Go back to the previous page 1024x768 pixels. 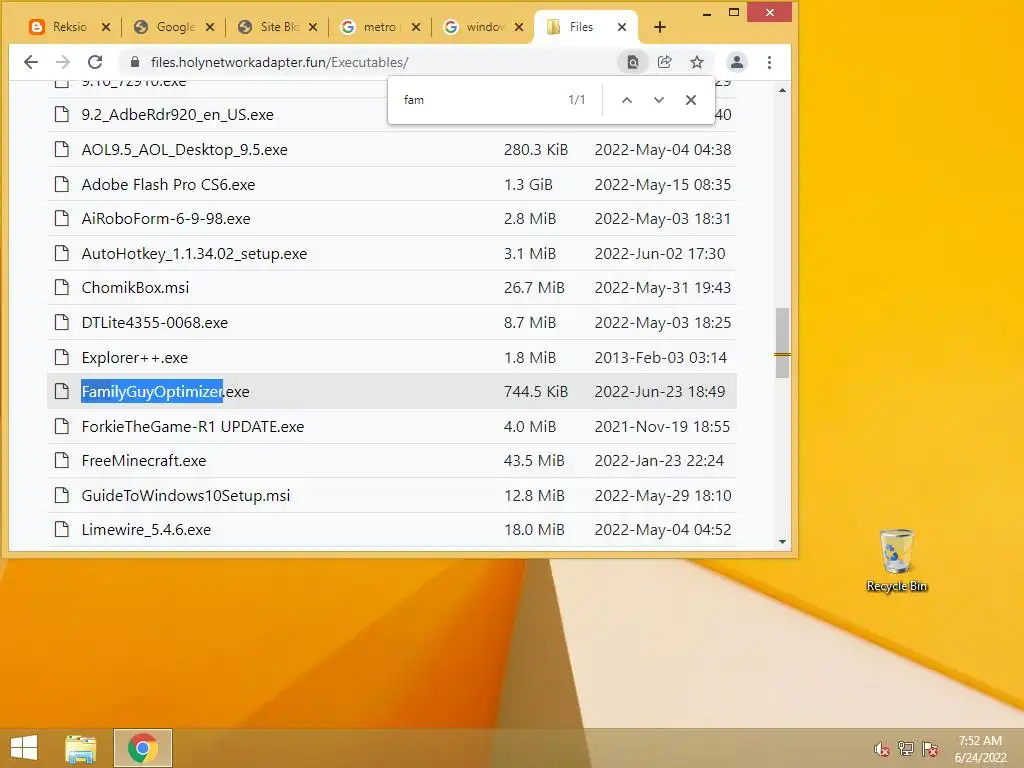(x=31, y=62)
